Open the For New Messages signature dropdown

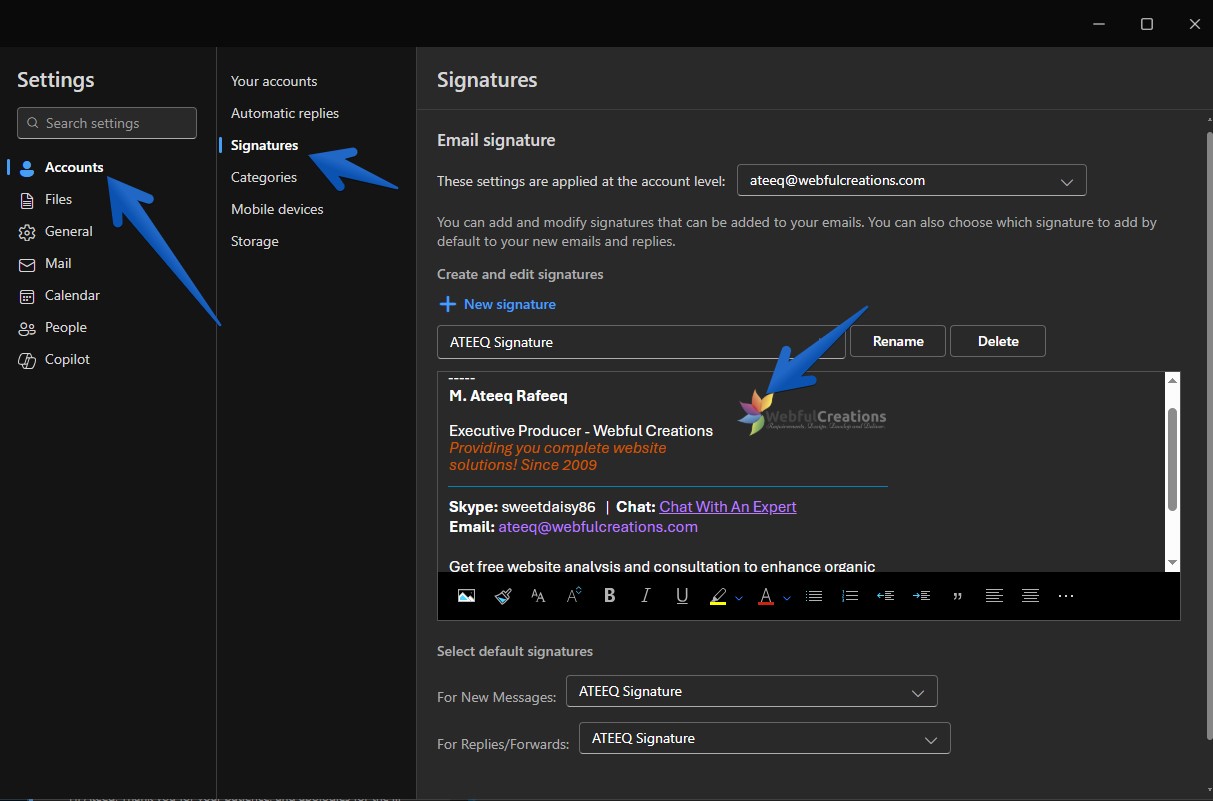tap(751, 691)
